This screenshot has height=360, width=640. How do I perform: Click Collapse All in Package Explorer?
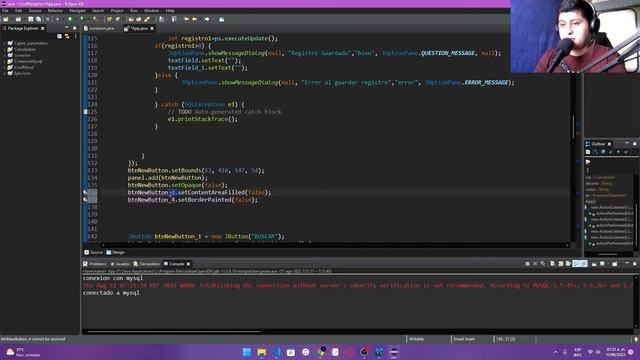pyautogui.click(x=60, y=36)
